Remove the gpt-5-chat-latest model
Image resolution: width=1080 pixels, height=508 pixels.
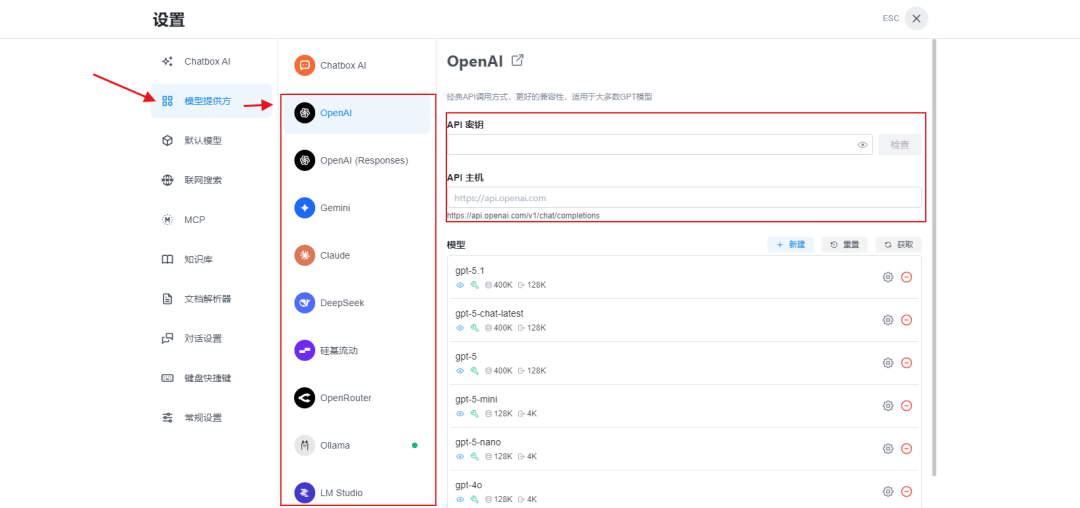click(906, 320)
